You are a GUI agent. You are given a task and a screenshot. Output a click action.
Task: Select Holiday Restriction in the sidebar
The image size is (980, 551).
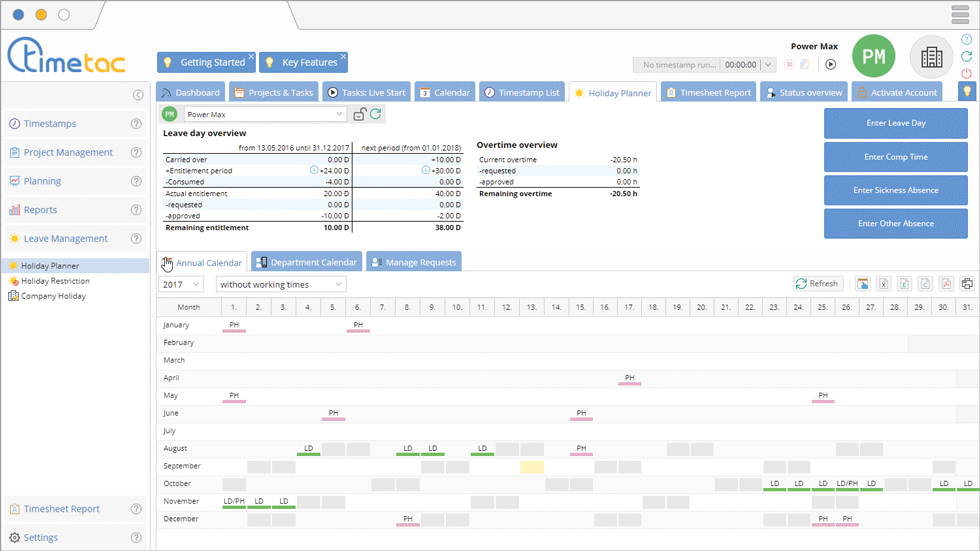55,281
